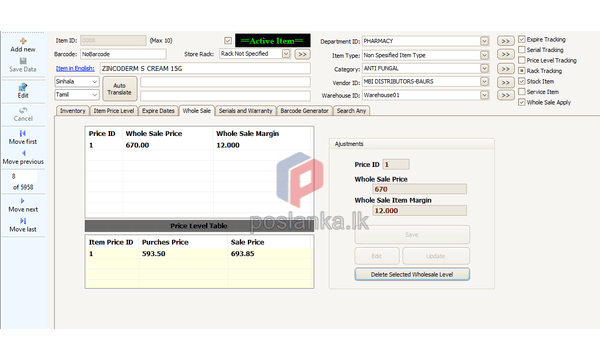Open the Store Rack dropdown
This screenshot has height=360, width=600.
pyautogui.click(x=286, y=54)
